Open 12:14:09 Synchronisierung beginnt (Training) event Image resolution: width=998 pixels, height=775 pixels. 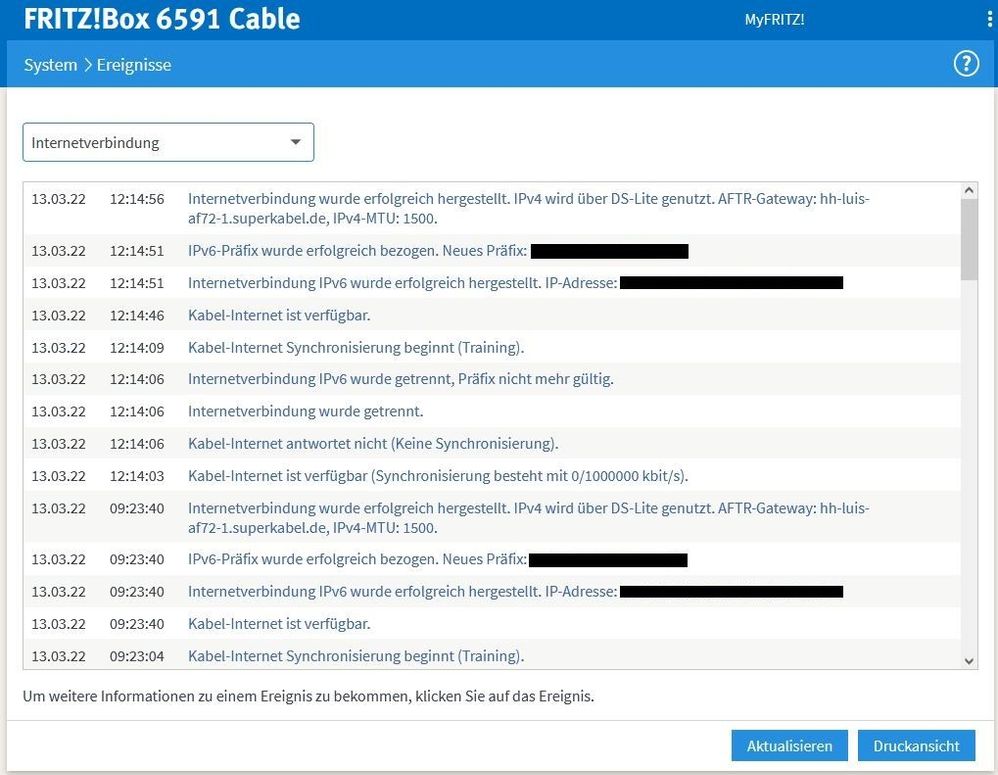[x=492, y=347]
